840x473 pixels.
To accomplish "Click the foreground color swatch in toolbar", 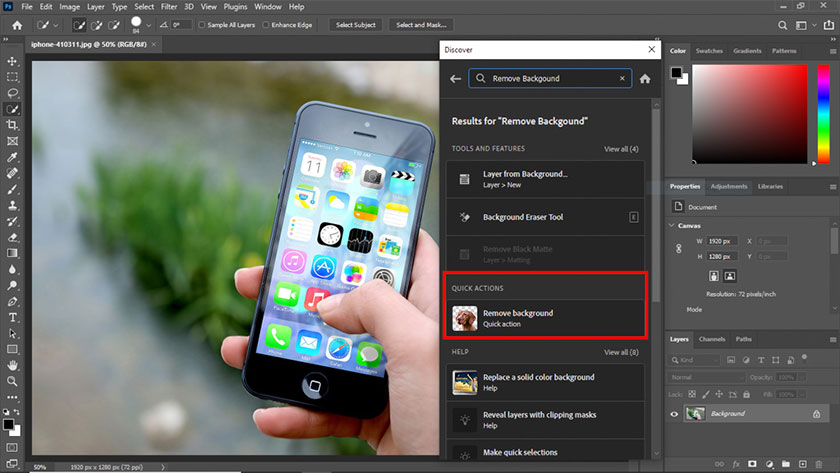I will [8, 425].
